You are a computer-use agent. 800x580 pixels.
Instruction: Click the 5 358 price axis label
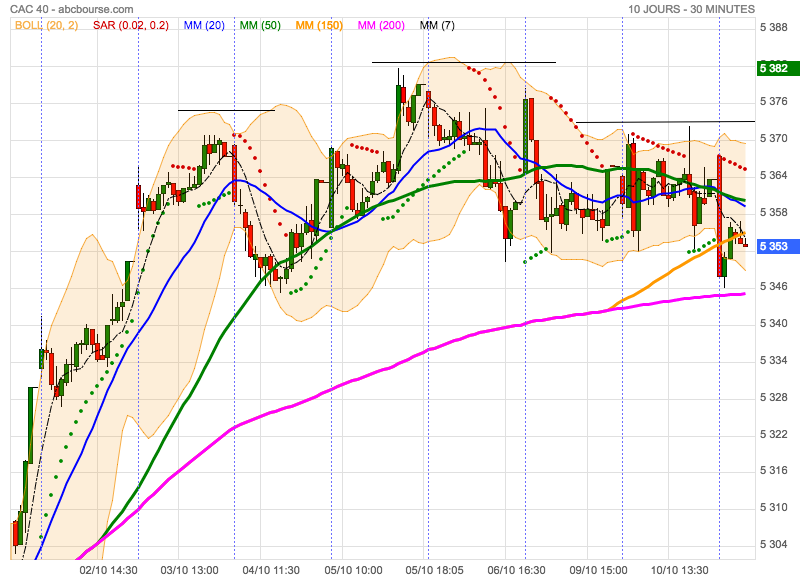773,212
